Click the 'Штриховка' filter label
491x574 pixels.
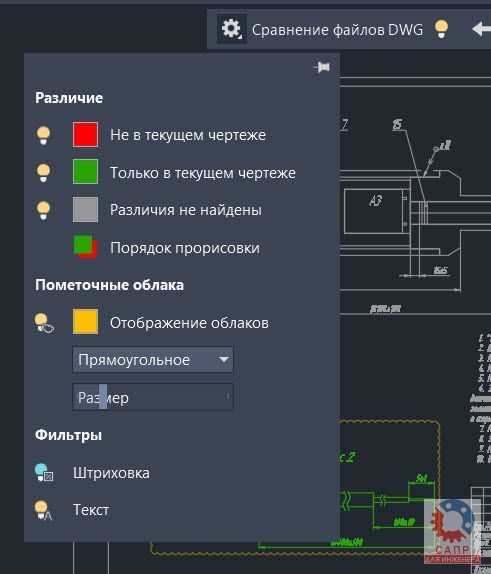[x=111, y=473]
